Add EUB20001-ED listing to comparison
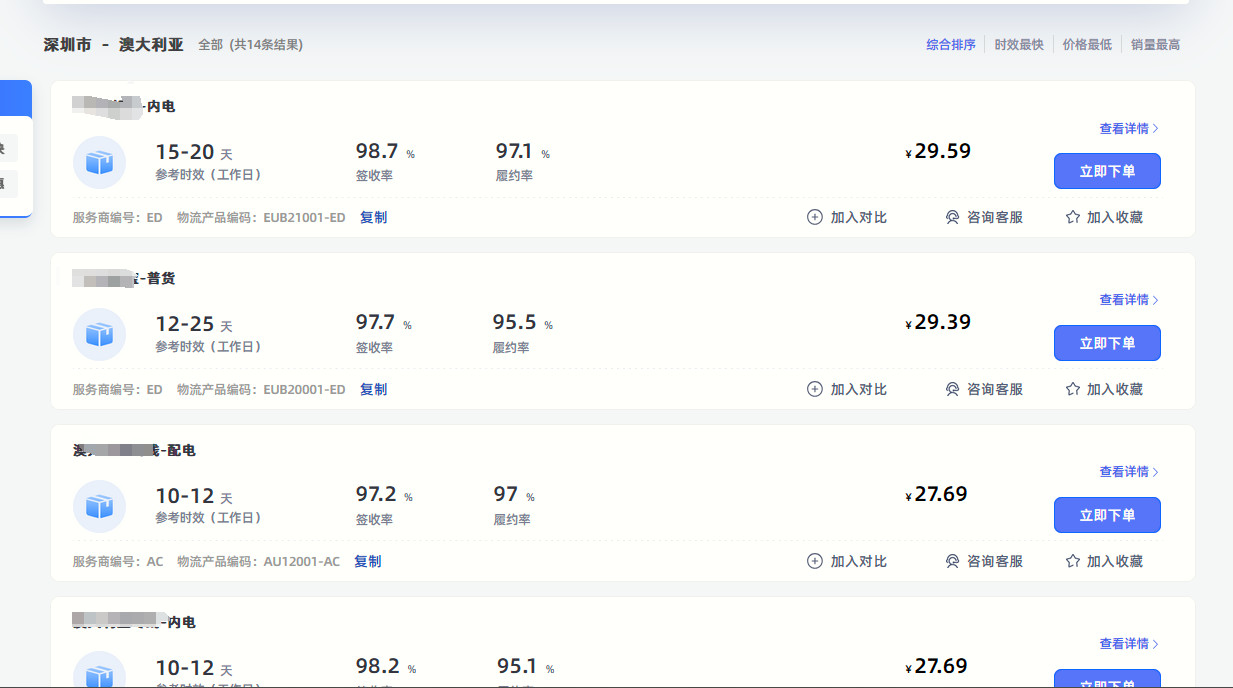The height and width of the screenshot is (688, 1233). (847, 389)
